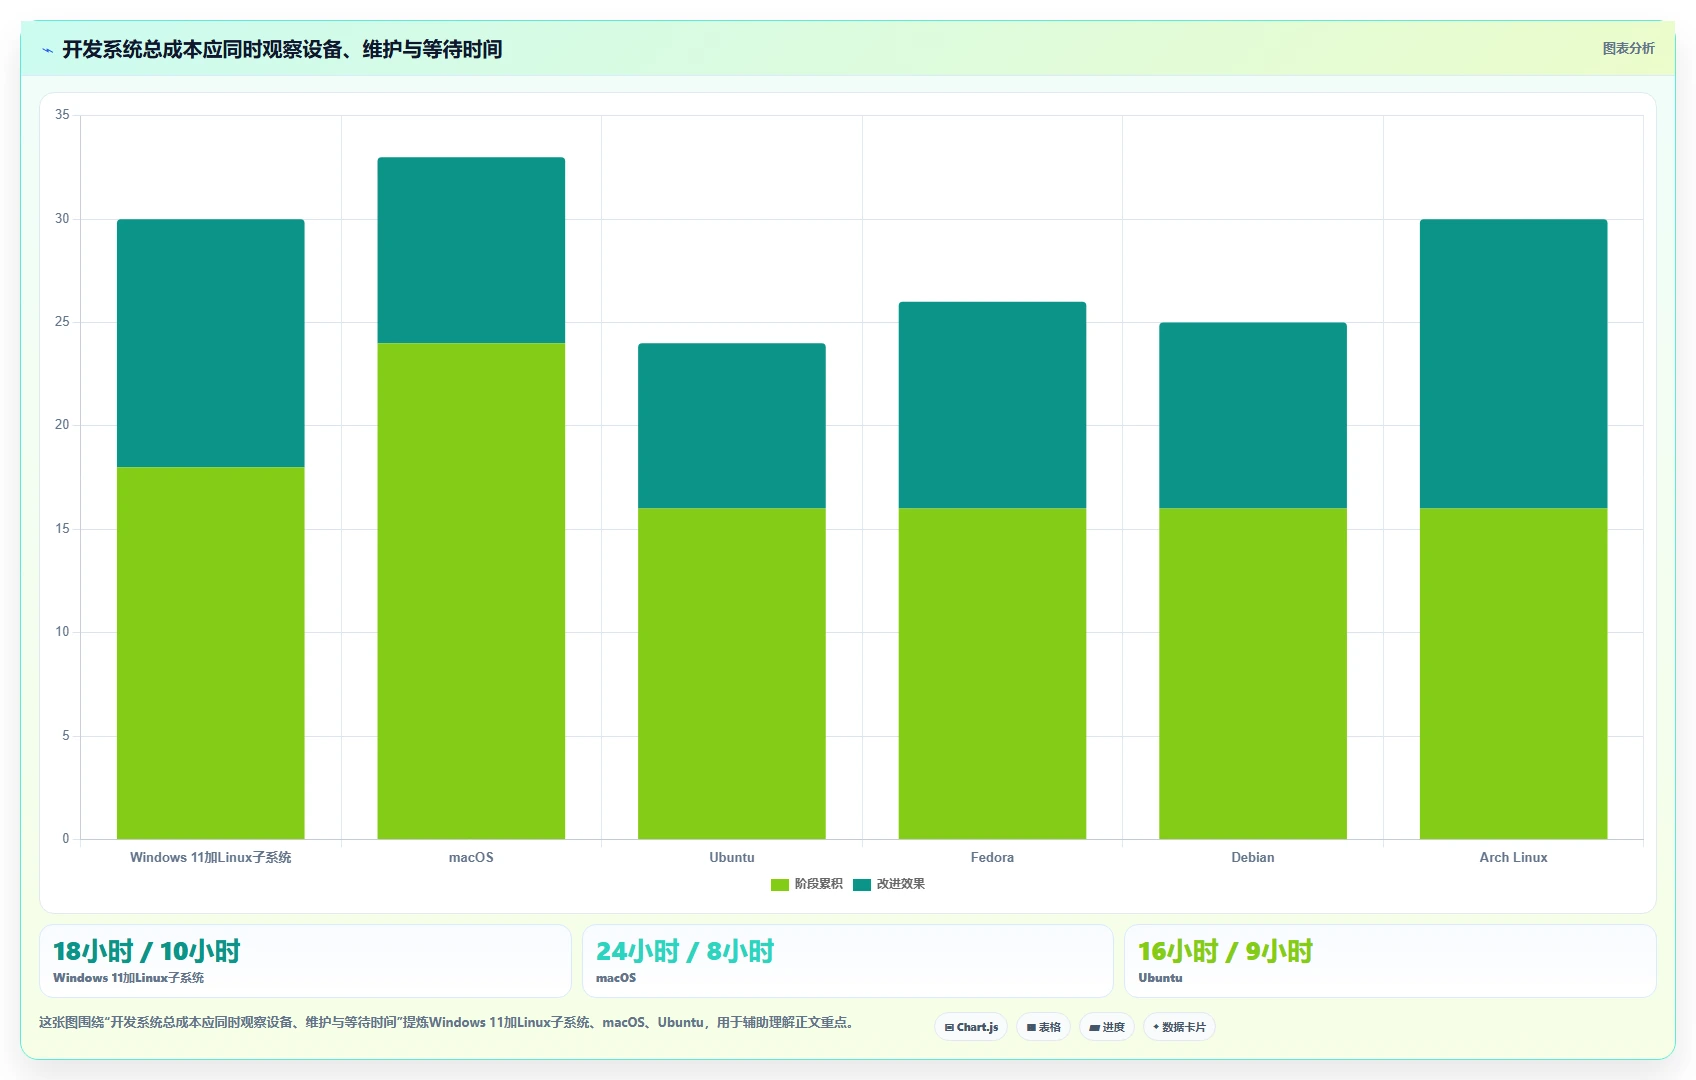
Task: Click the 24小时 / 8小时 stat value
Action: 685,951
